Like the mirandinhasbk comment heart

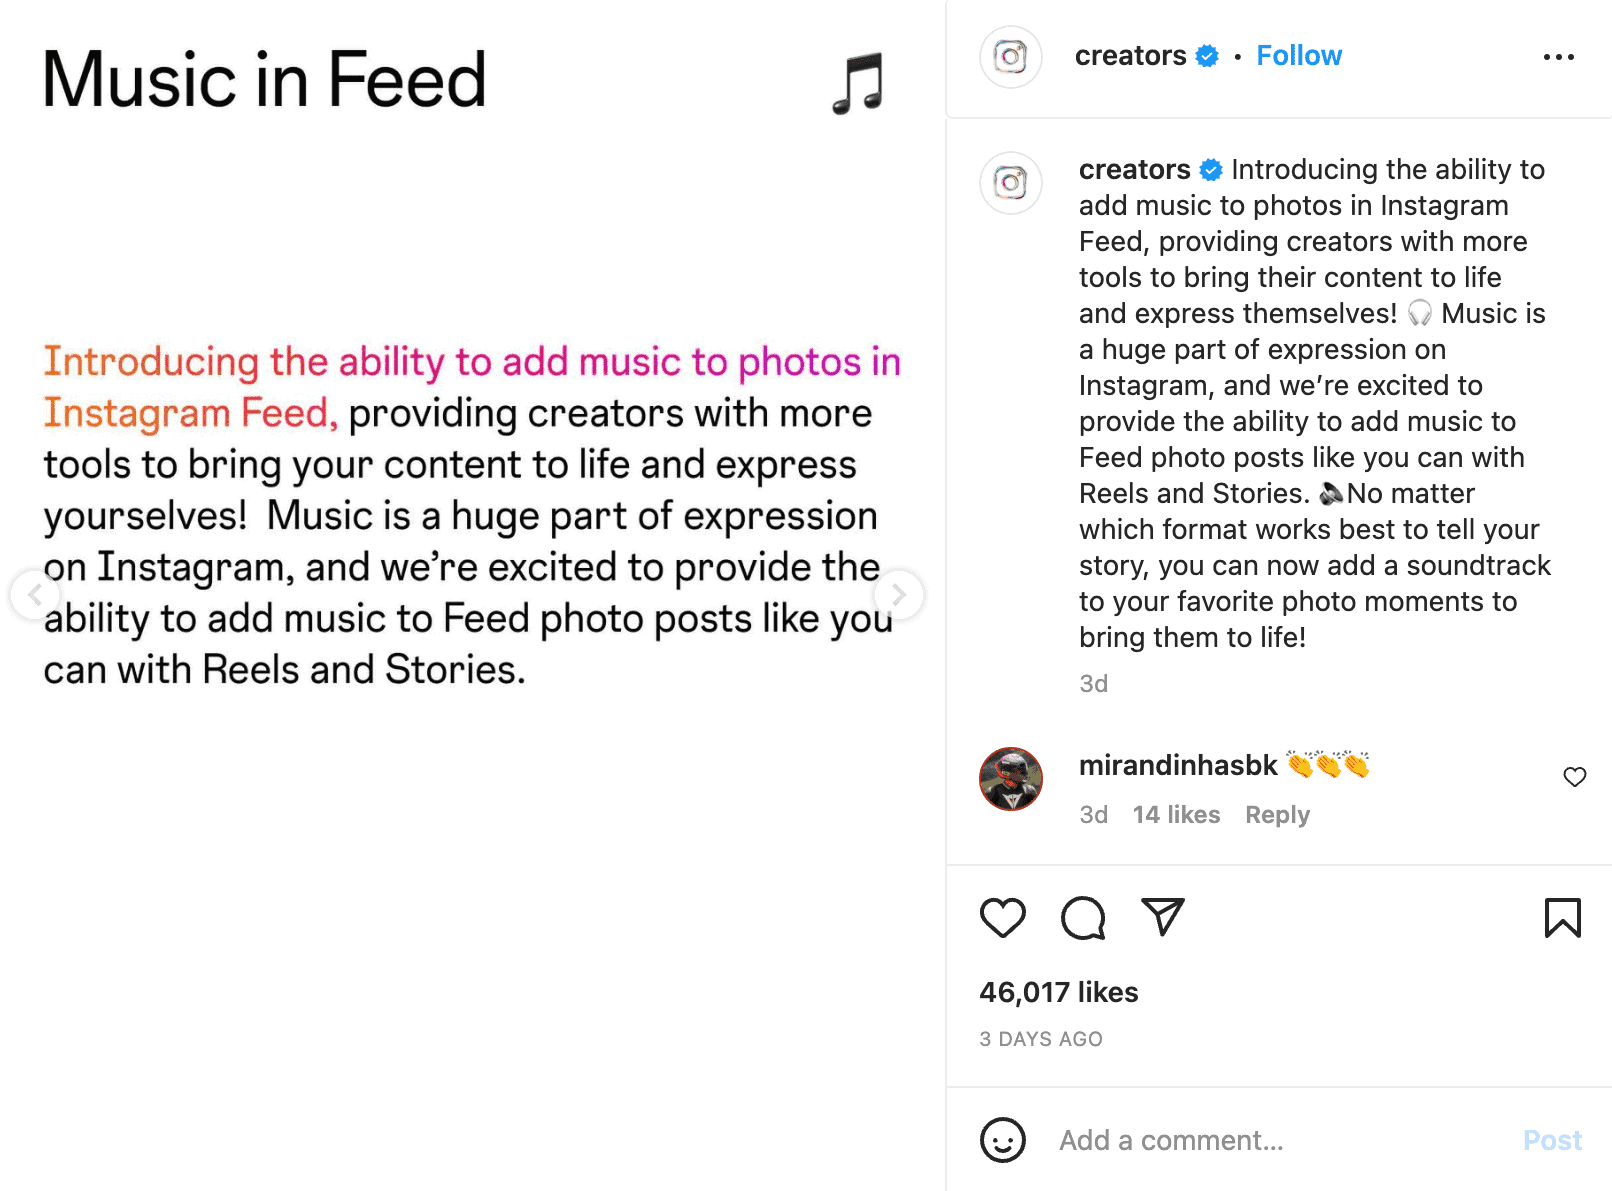[1575, 777]
